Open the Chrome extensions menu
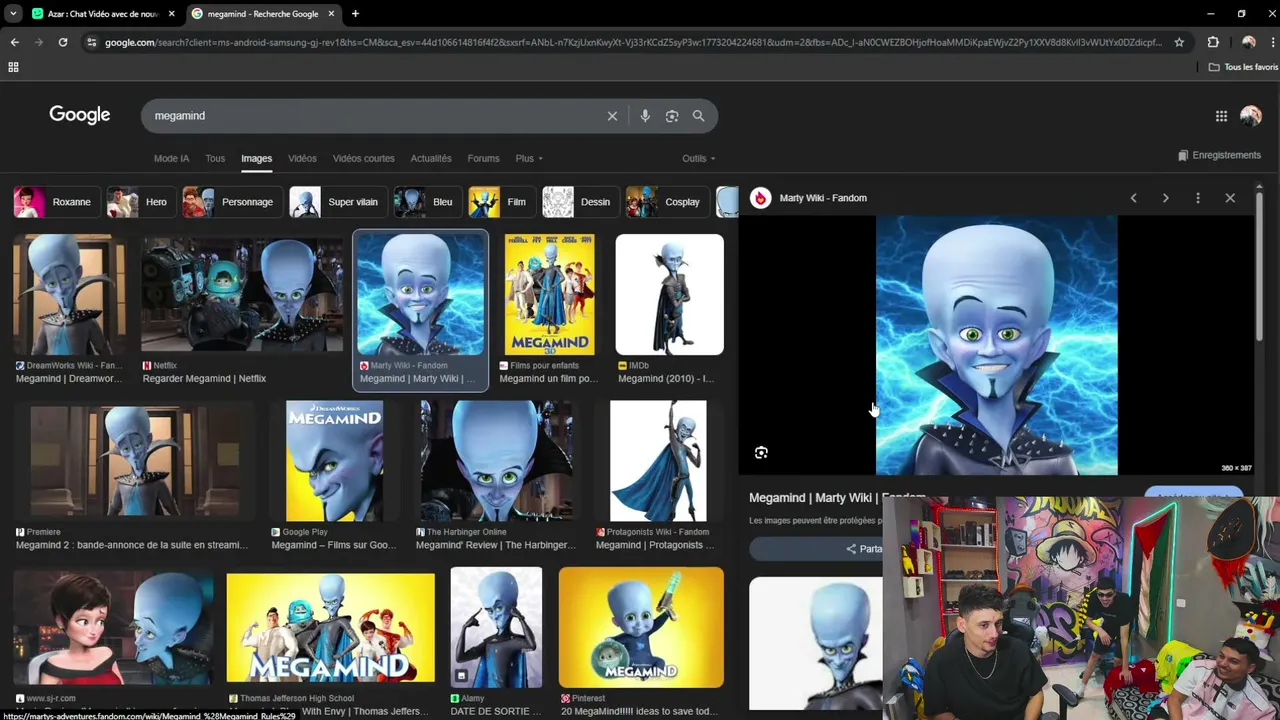Image resolution: width=1280 pixels, height=720 pixels. [x=1213, y=42]
